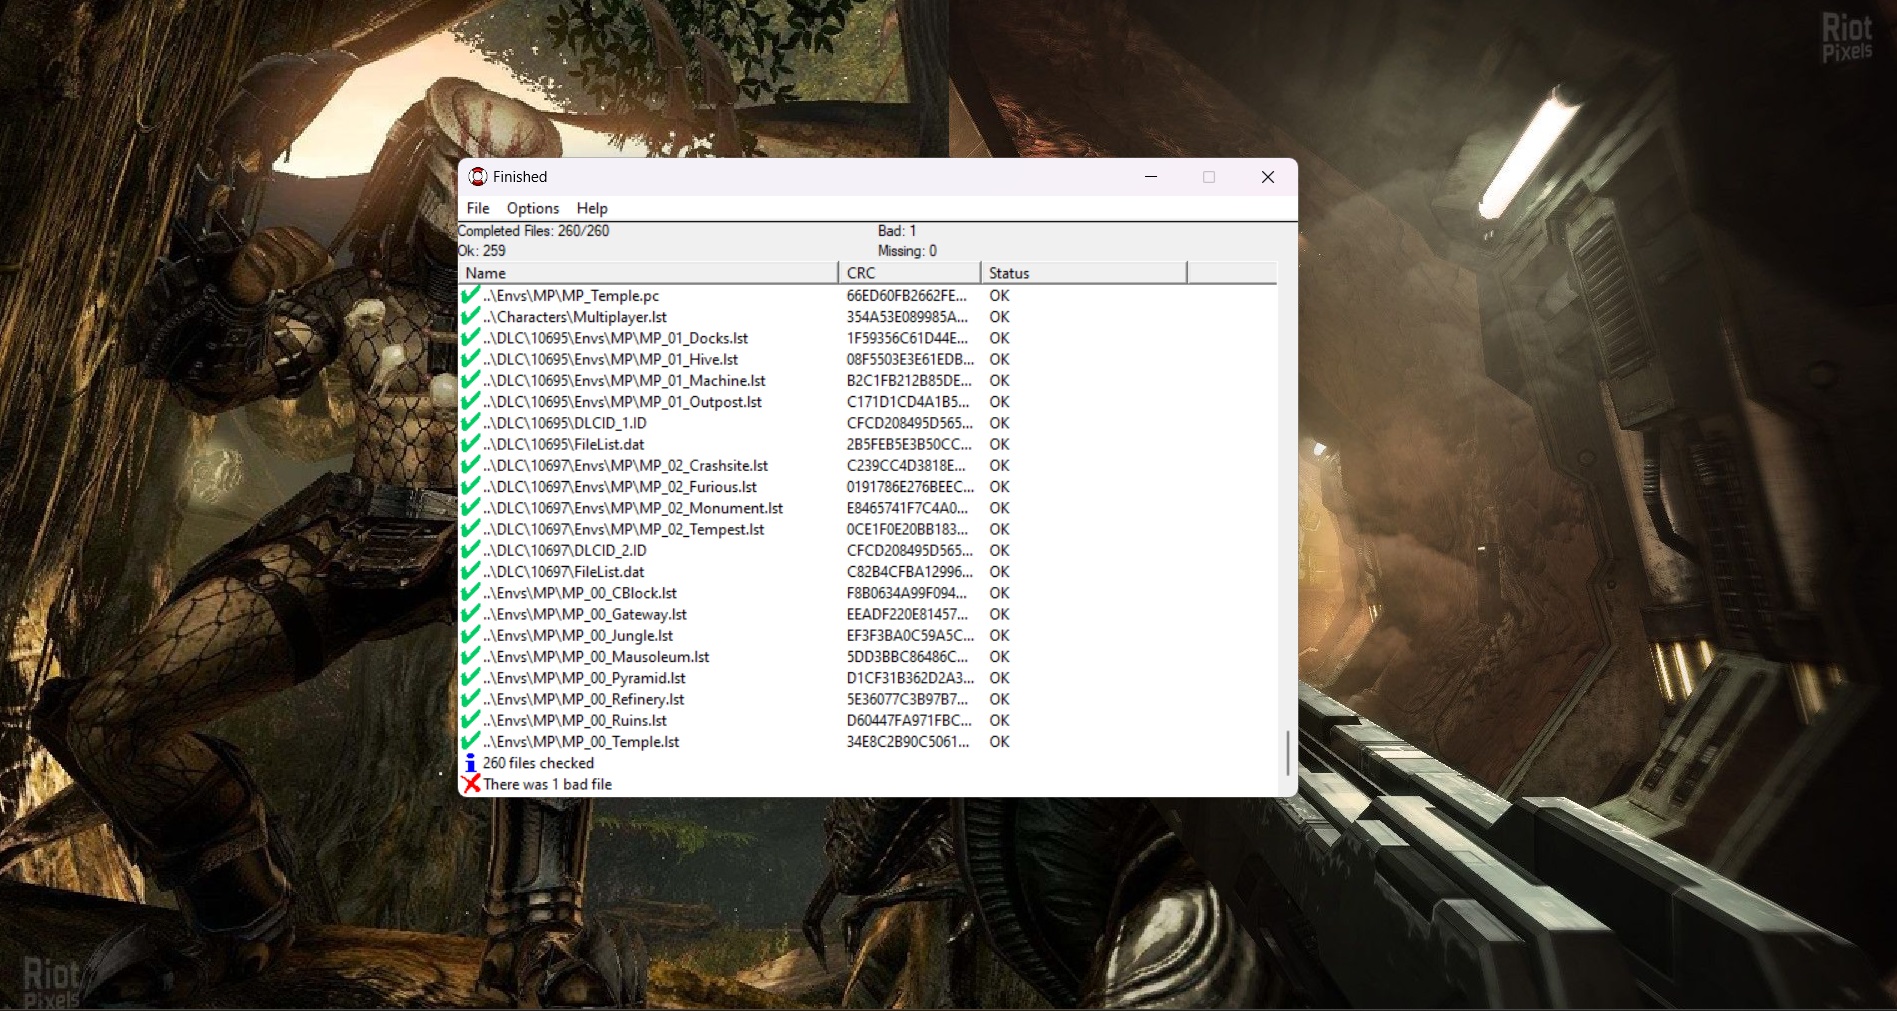Click the 'Completed Files: 260/260' counter
This screenshot has height=1011, width=1897.
[x=533, y=231]
